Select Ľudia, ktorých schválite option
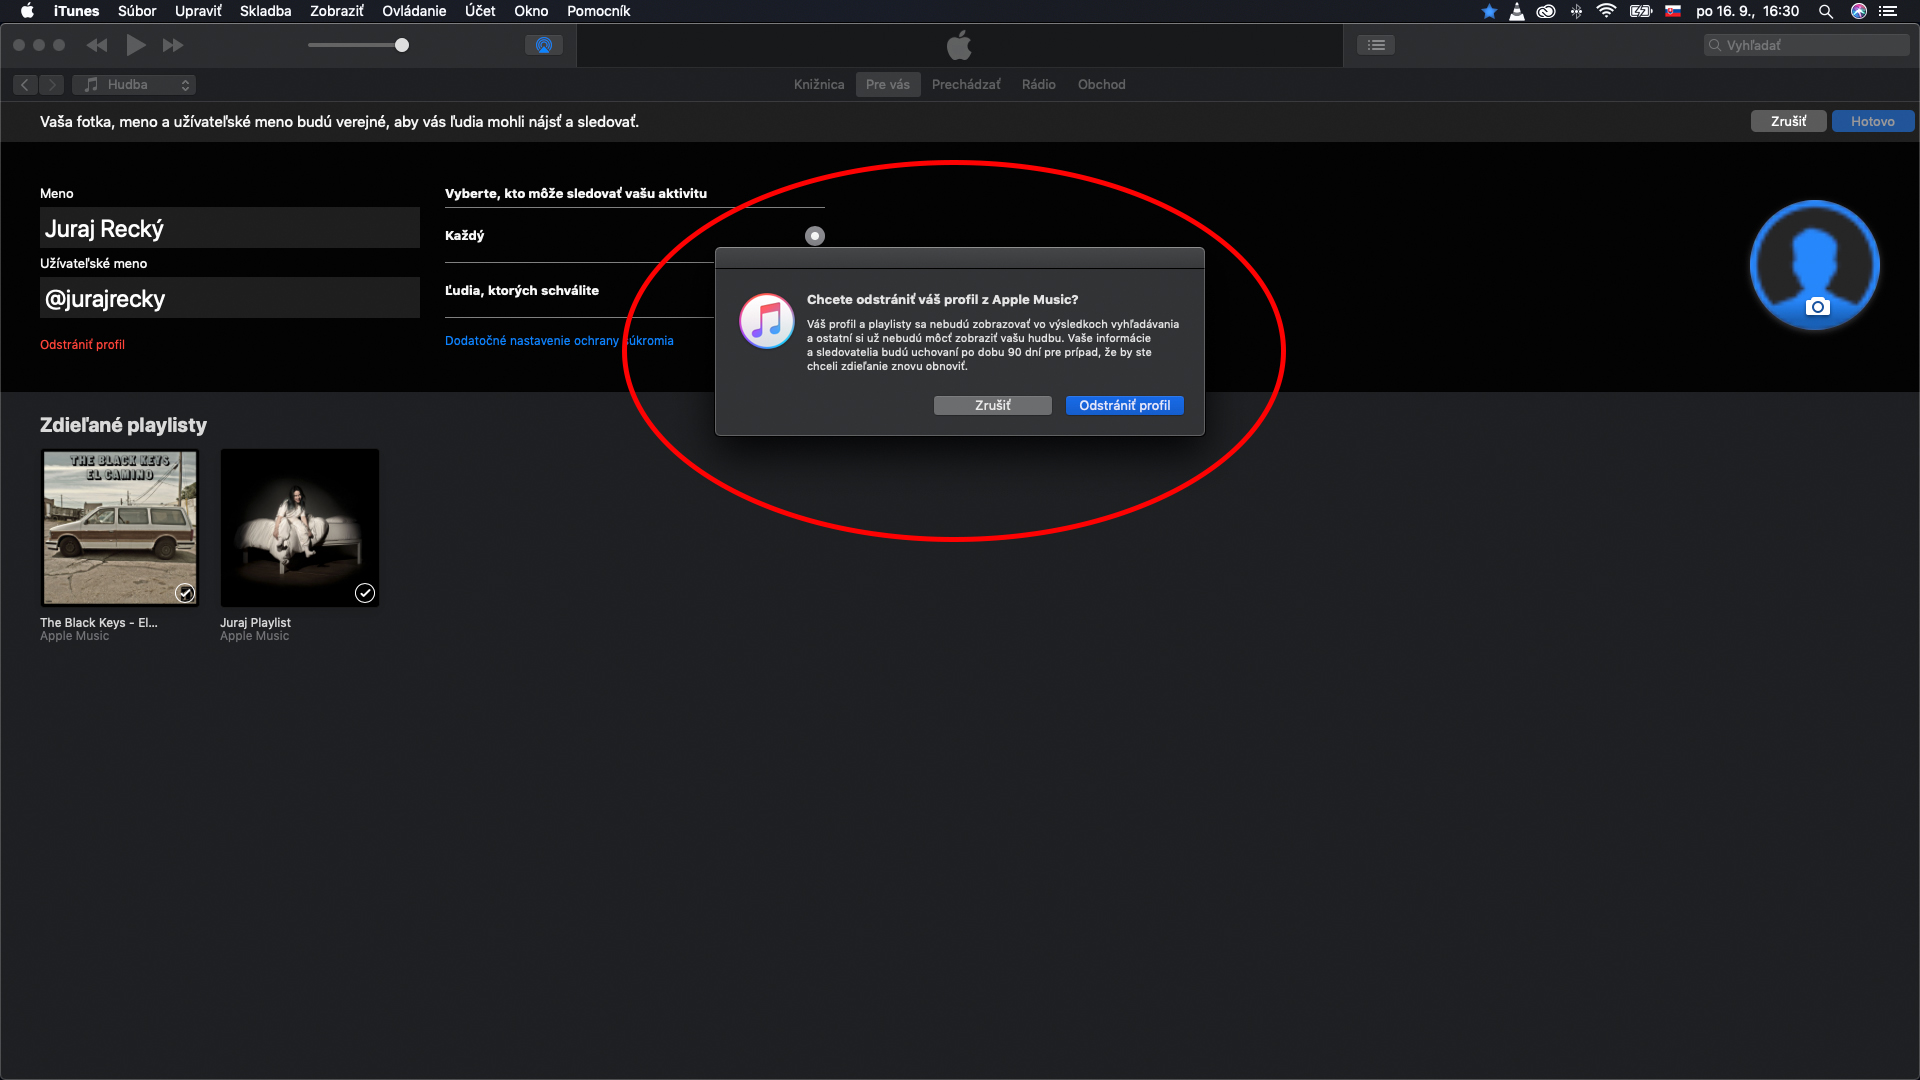1920x1080 pixels. [522, 291]
